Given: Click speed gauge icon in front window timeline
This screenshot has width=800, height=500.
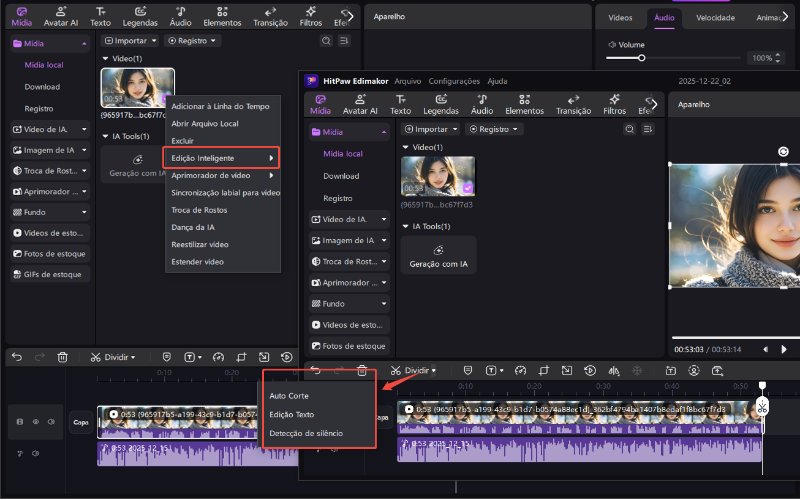Looking at the screenshot, I should (x=520, y=370).
